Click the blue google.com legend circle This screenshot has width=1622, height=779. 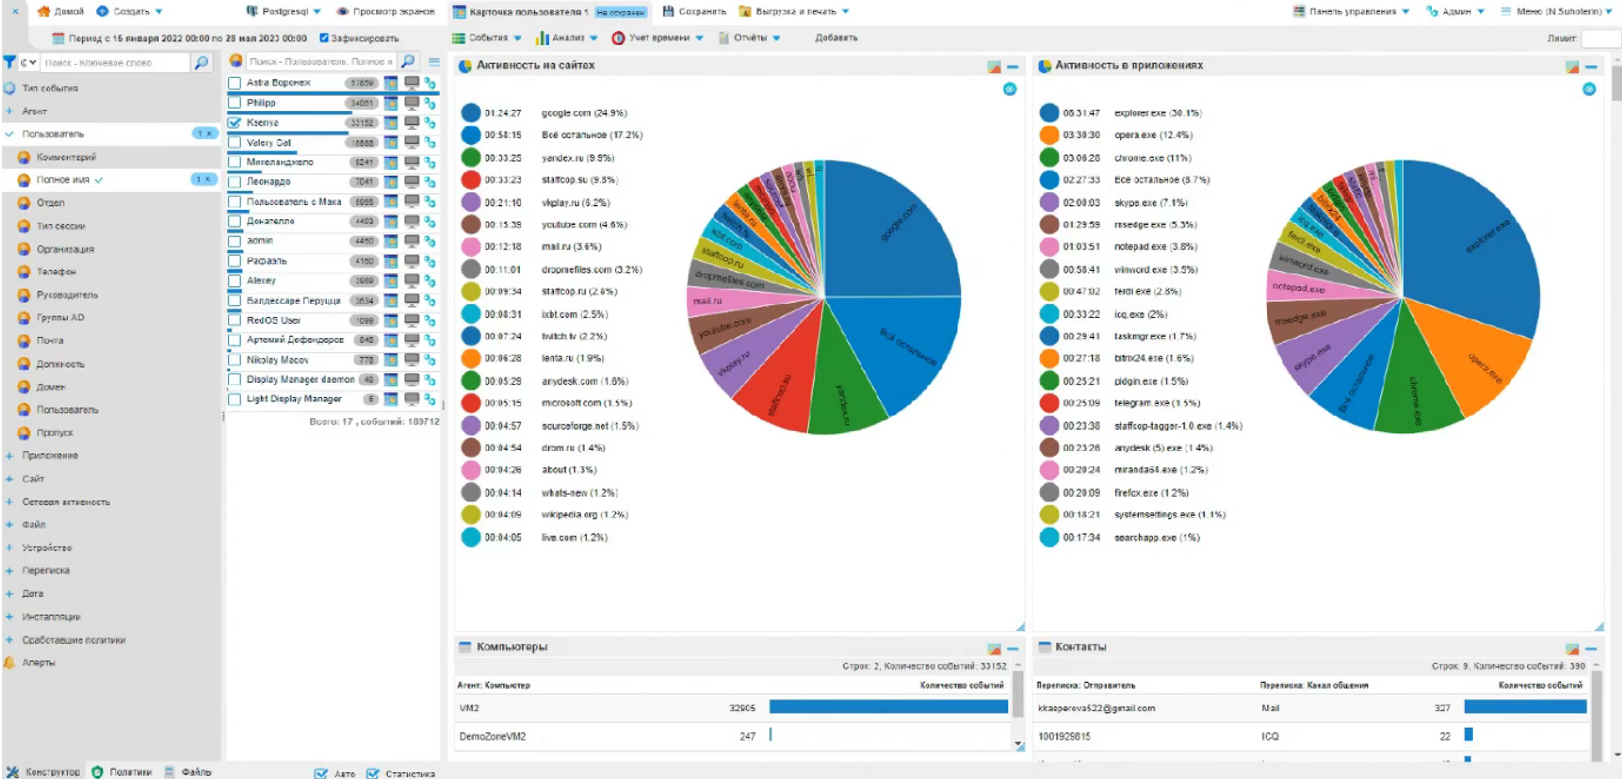pyautogui.click(x=471, y=113)
